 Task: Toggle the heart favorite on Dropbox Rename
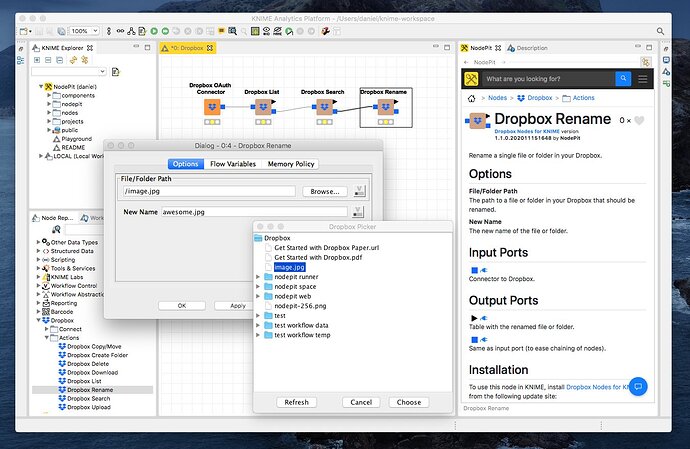pyautogui.click(x=639, y=120)
